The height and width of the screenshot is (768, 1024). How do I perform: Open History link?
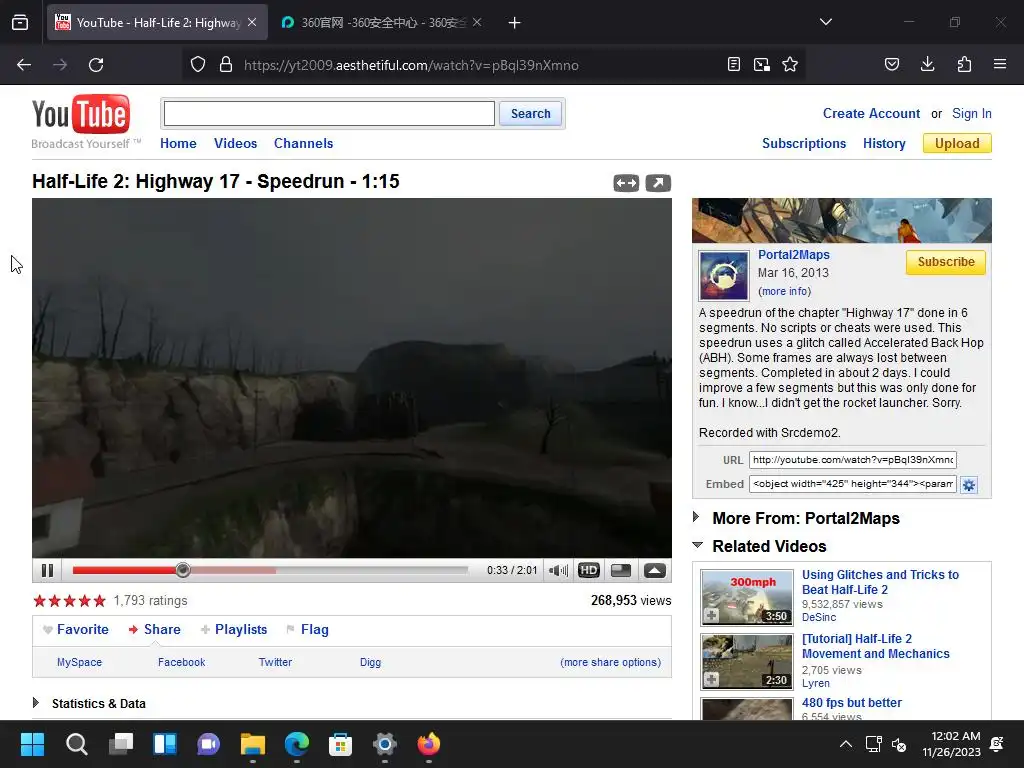(884, 143)
